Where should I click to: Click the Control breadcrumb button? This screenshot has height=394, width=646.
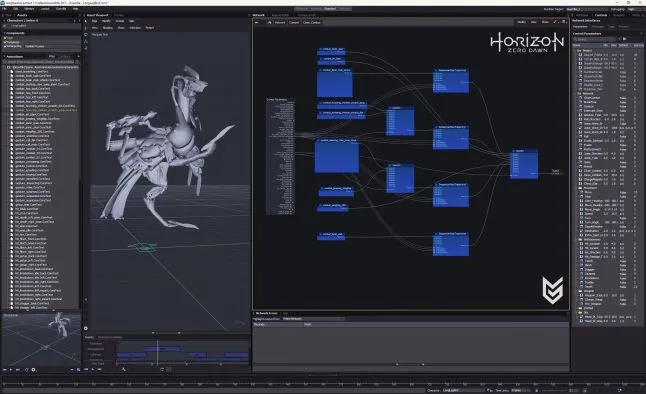[294, 22]
